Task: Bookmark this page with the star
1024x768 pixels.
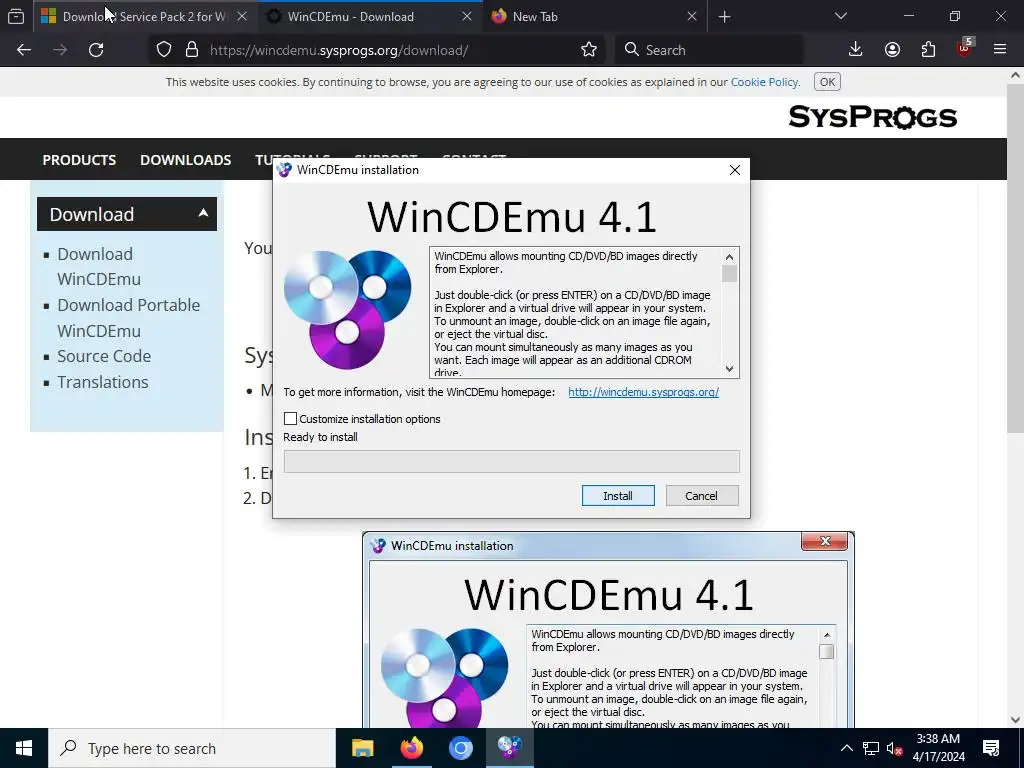Action: point(588,50)
